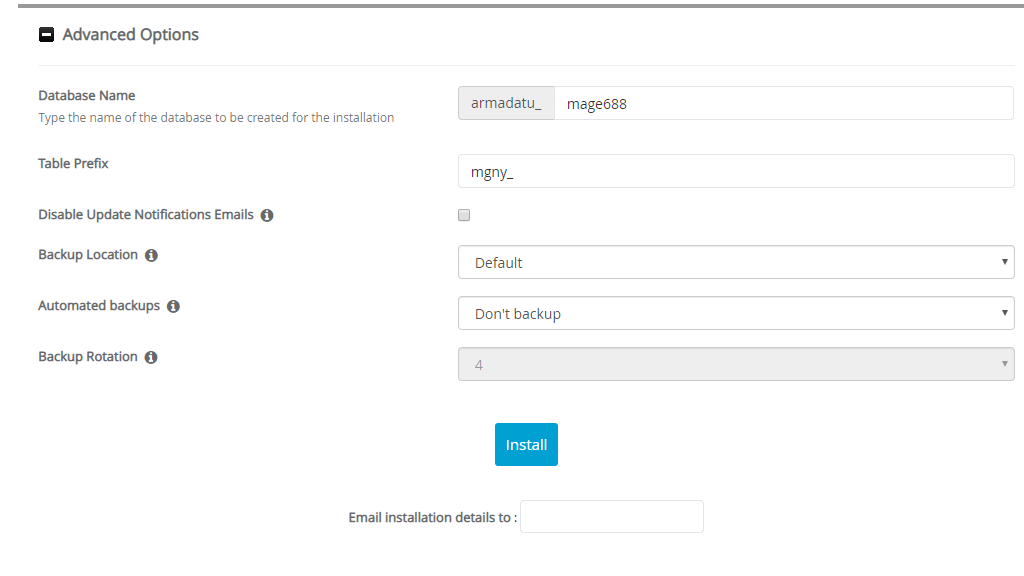Click the Automated backups label text
The width and height of the screenshot is (1024, 576).
coord(99,306)
